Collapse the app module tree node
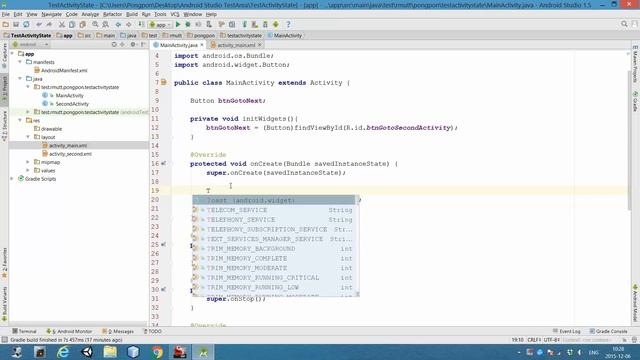640x360 pixels. coord(12,54)
